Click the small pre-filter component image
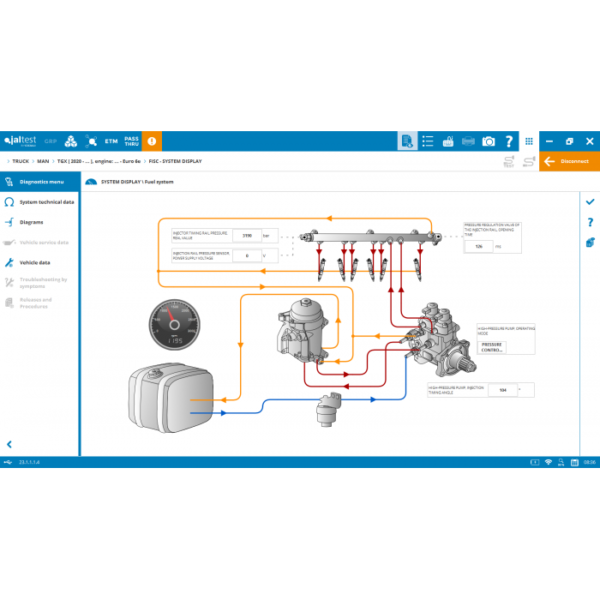This screenshot has width=600, height=600. (327, 409)
